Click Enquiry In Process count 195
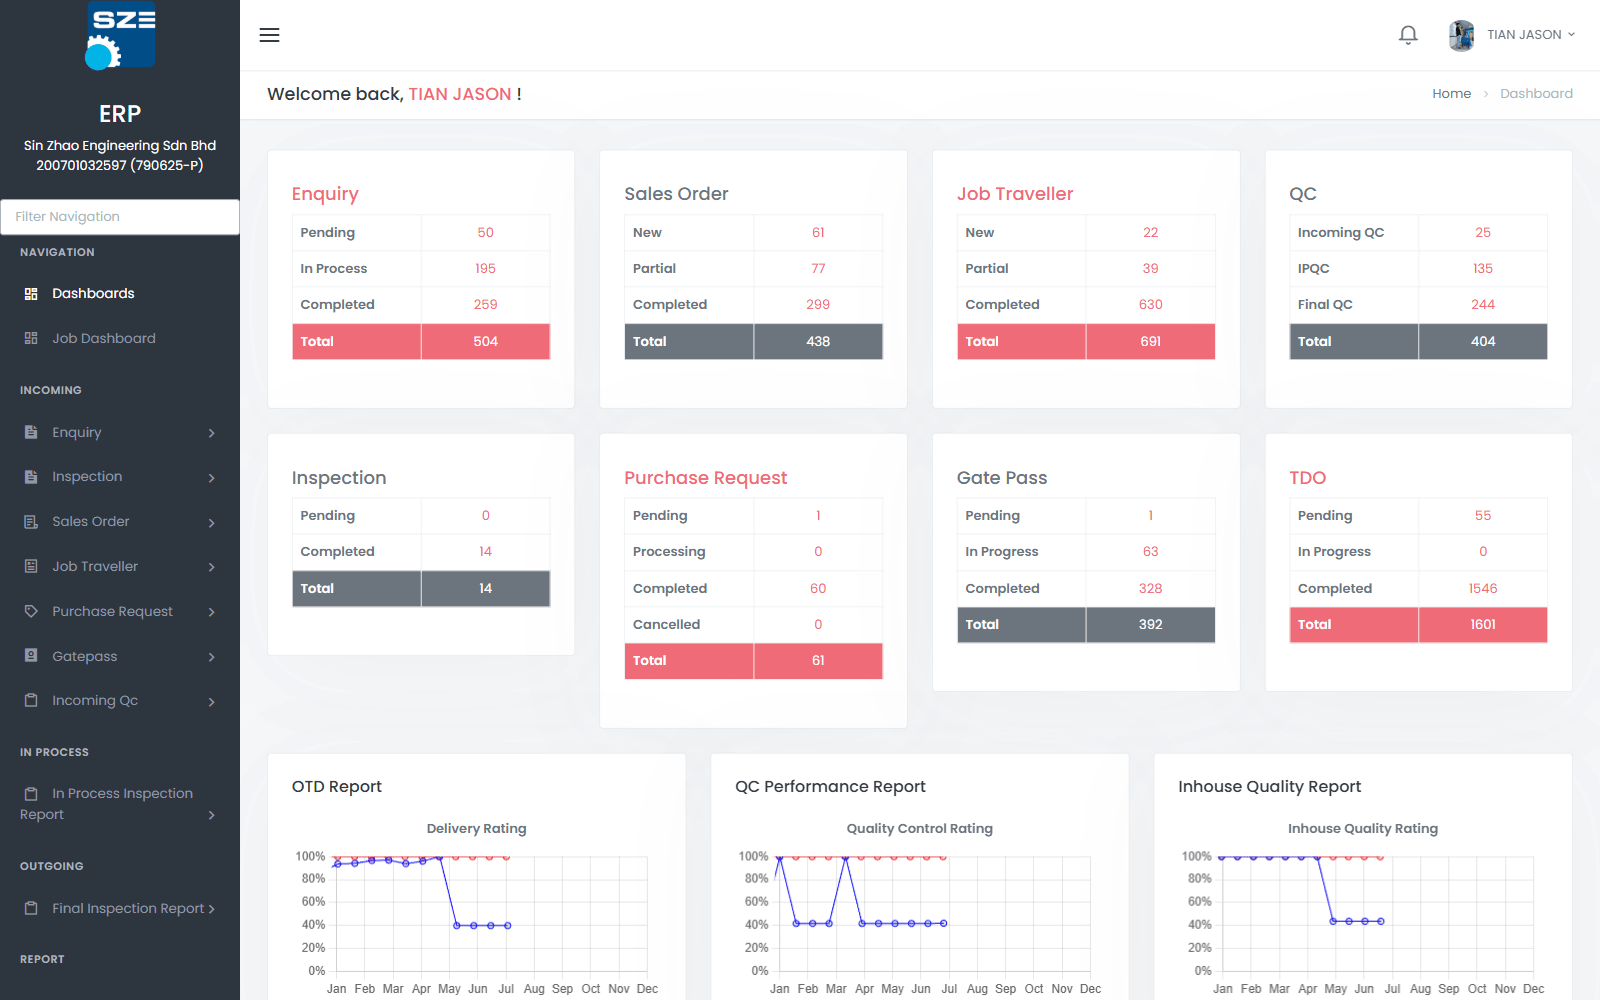The image size is (1600, 1000). pyautogui.click(x=485, y=268)
